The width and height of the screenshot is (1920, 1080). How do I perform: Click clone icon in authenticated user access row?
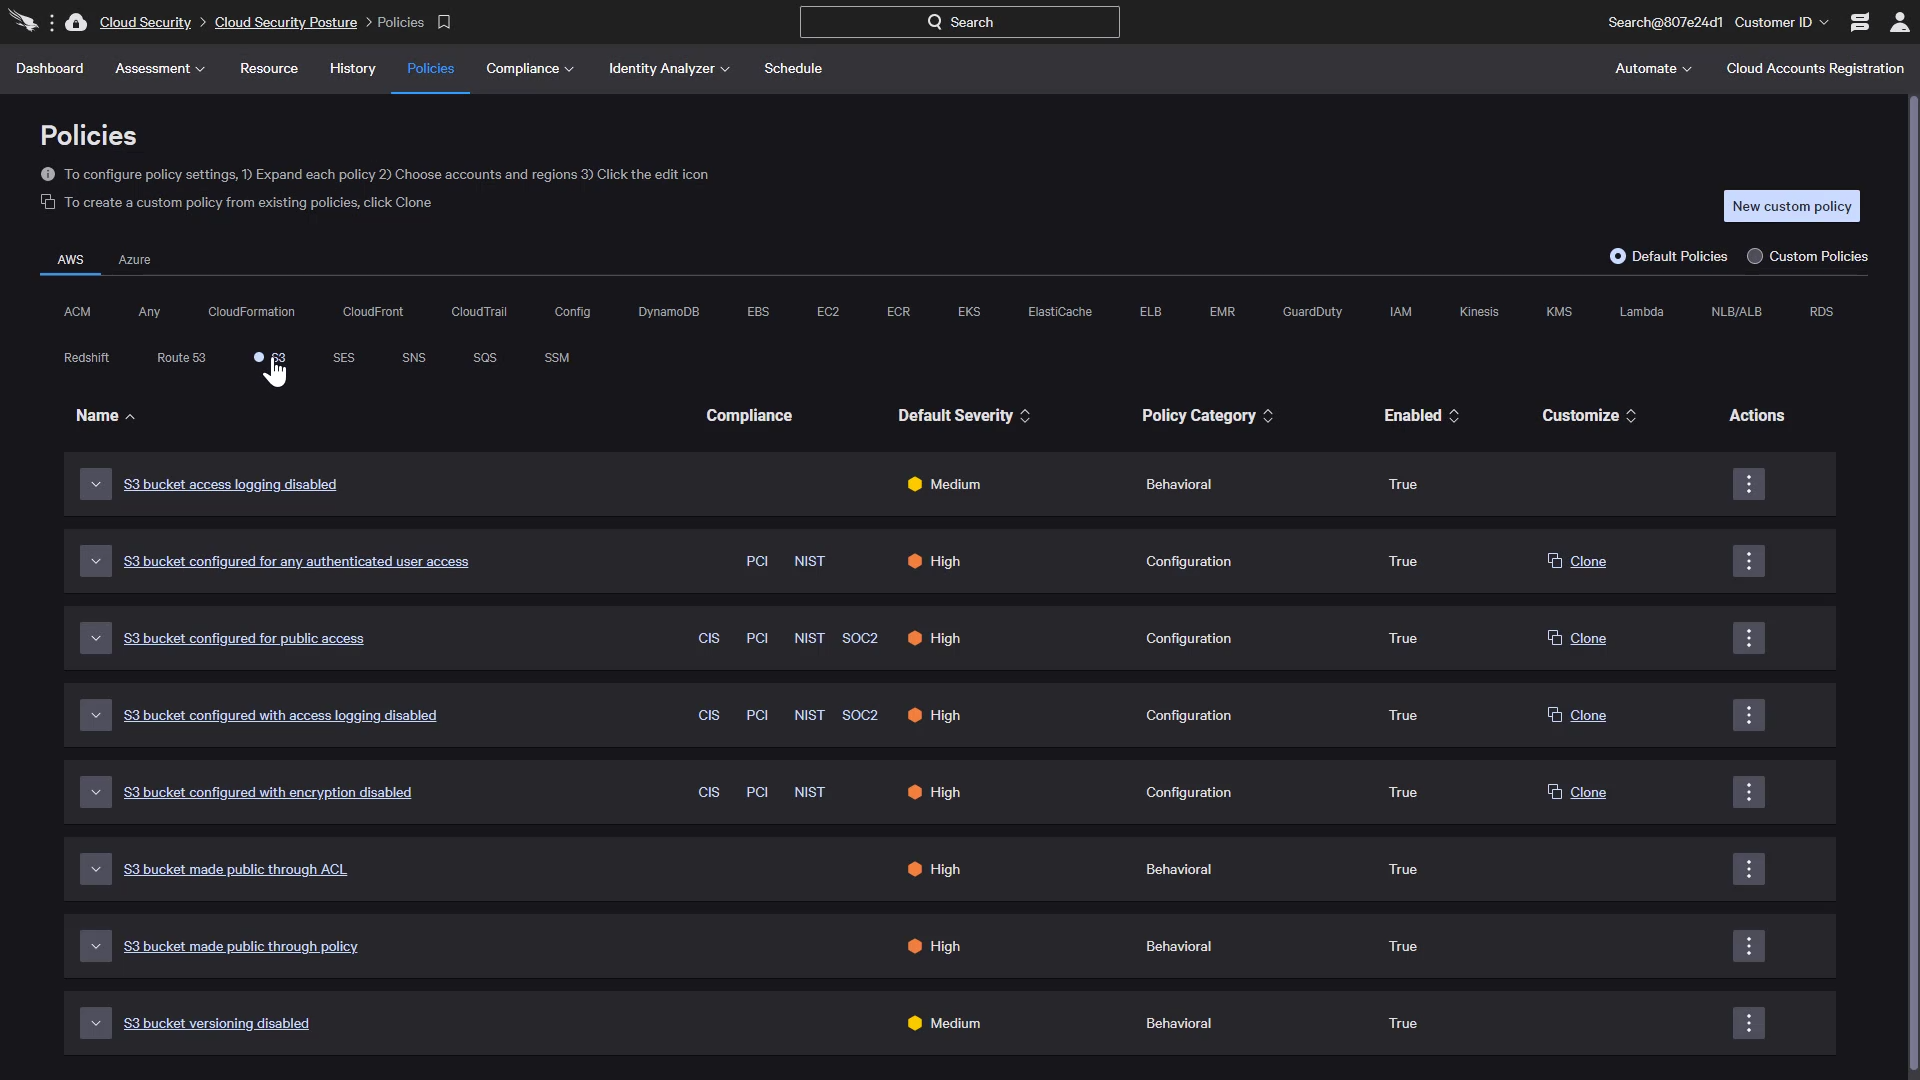click(1554, 560)
